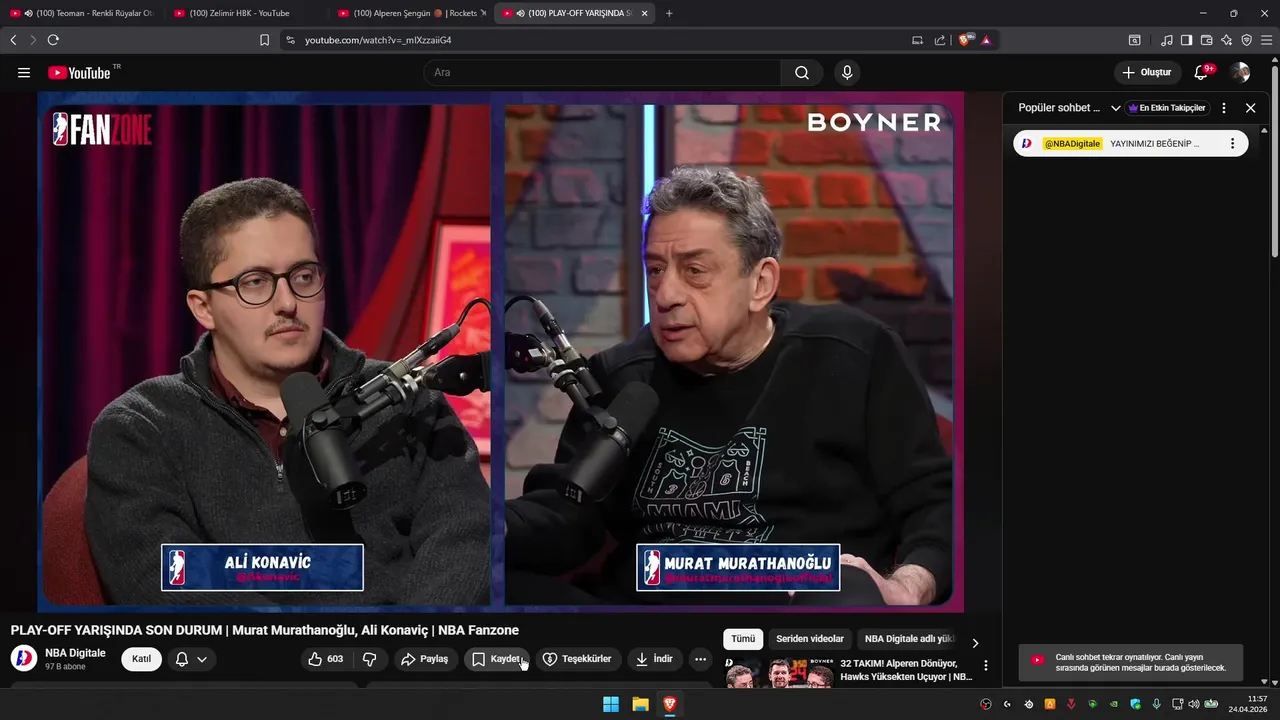Open Brave VPN shield icon
This screenshot has width=1280, height=720.
coord(1246,40)
